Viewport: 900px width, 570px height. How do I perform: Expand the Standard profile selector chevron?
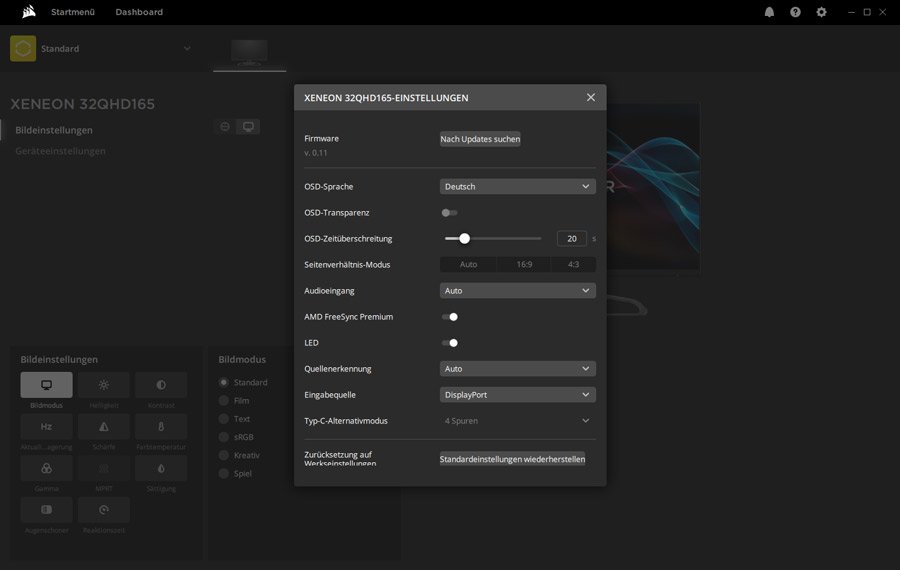click(x=187, y=49)
